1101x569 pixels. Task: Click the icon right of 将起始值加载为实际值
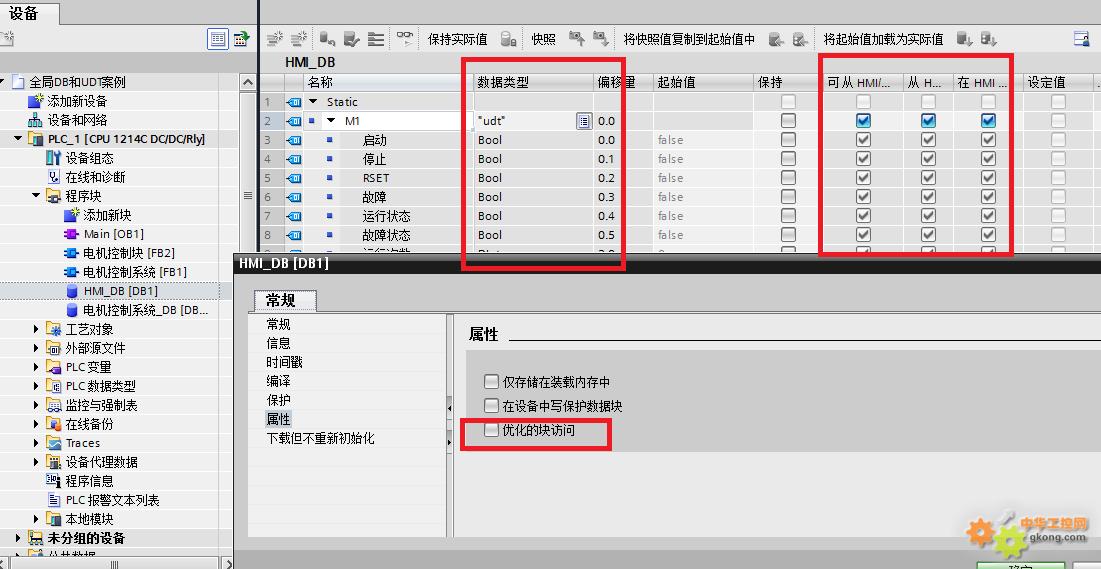click(x=964, y=39)
